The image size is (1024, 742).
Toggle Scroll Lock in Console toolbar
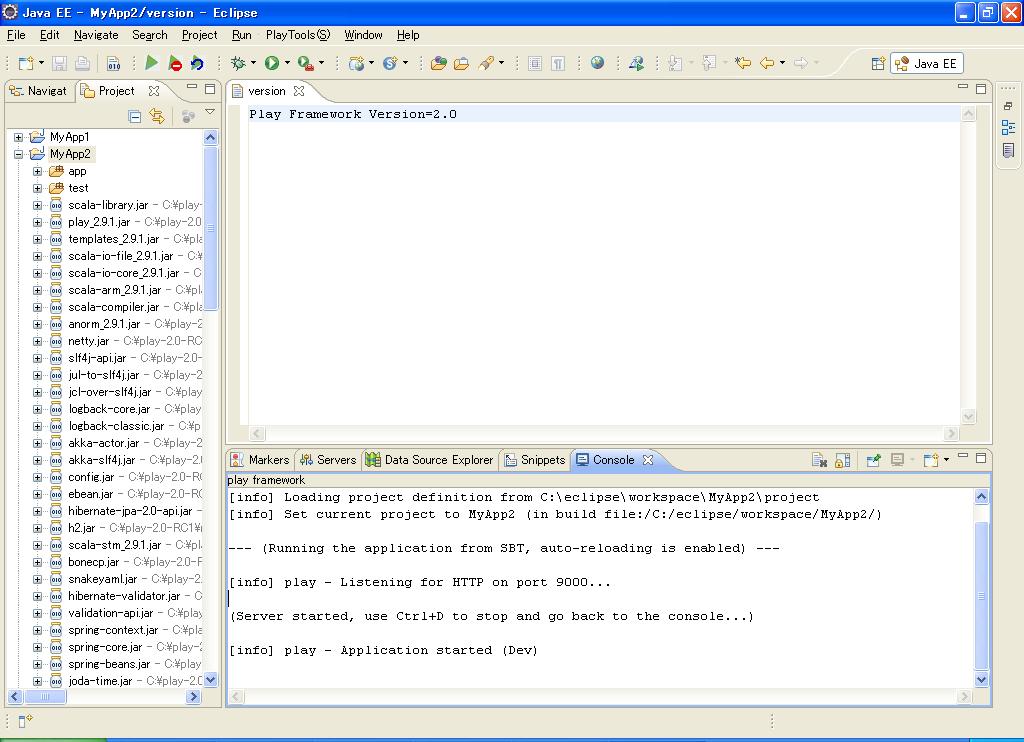842,460
